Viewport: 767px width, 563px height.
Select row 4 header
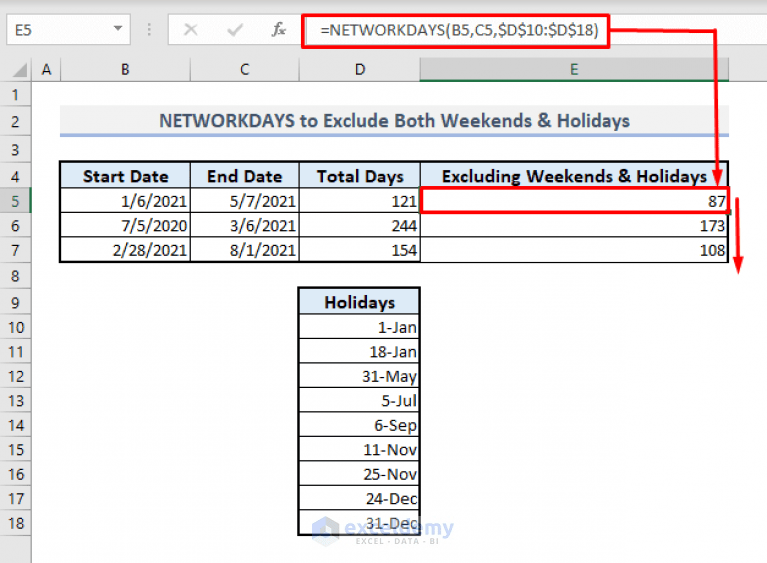tap(15, 176)
